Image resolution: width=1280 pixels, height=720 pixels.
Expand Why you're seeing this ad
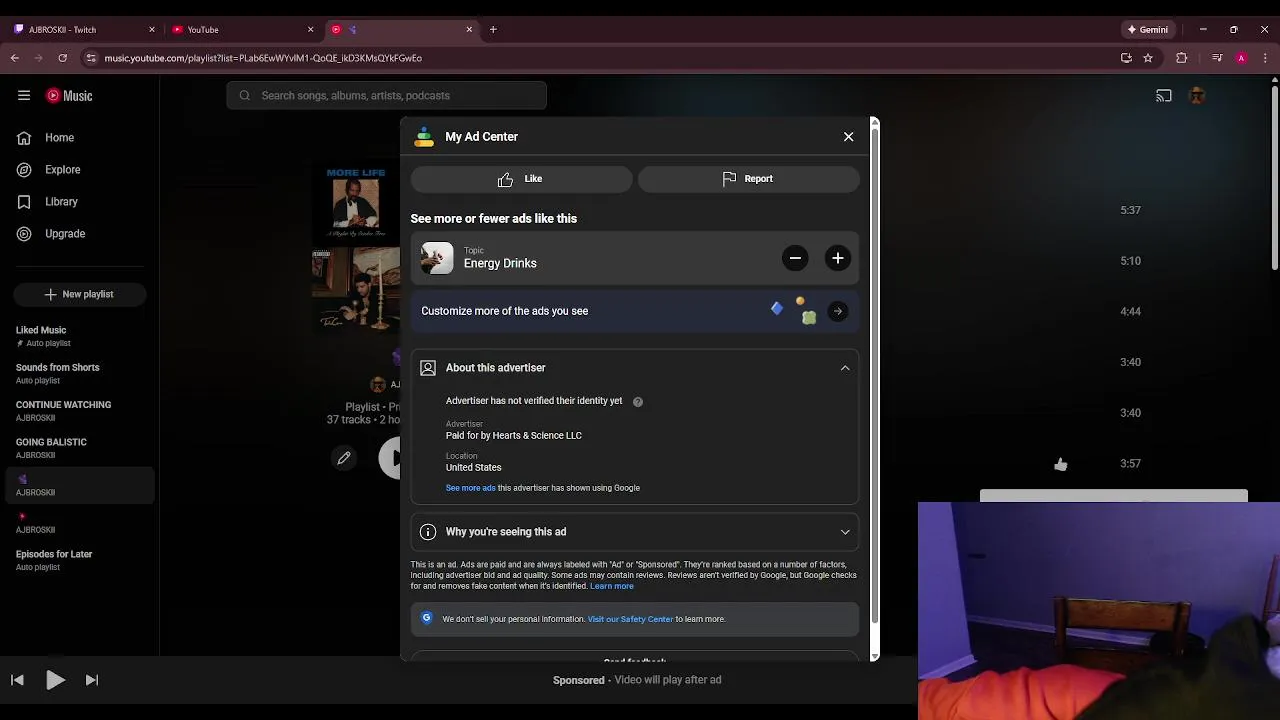(845, 532)
